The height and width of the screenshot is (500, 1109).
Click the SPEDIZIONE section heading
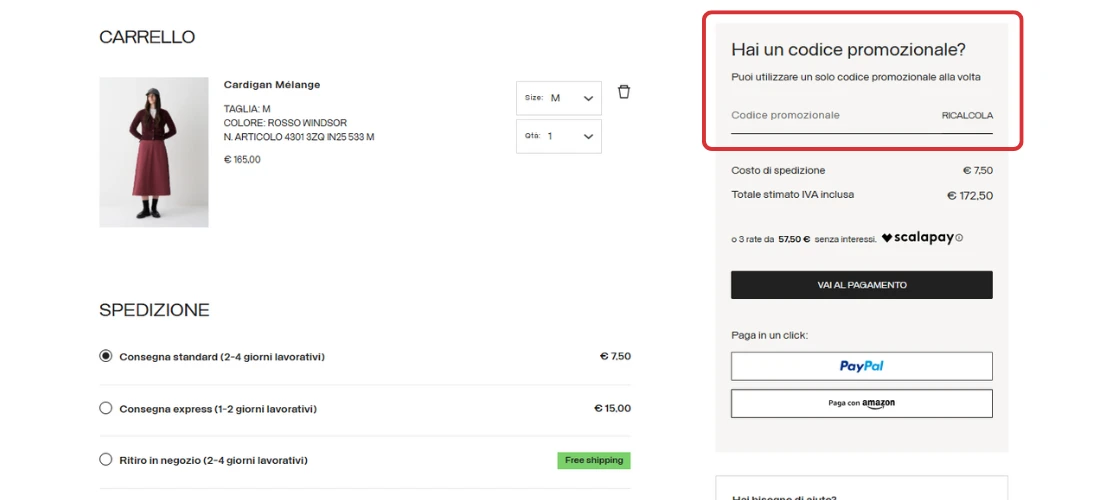coord(154,310)
